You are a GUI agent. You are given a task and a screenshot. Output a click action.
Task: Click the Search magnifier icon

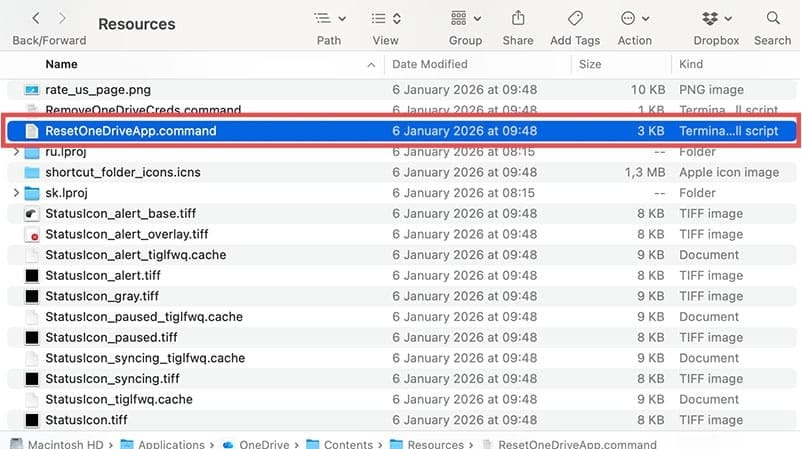coord(773,18)
